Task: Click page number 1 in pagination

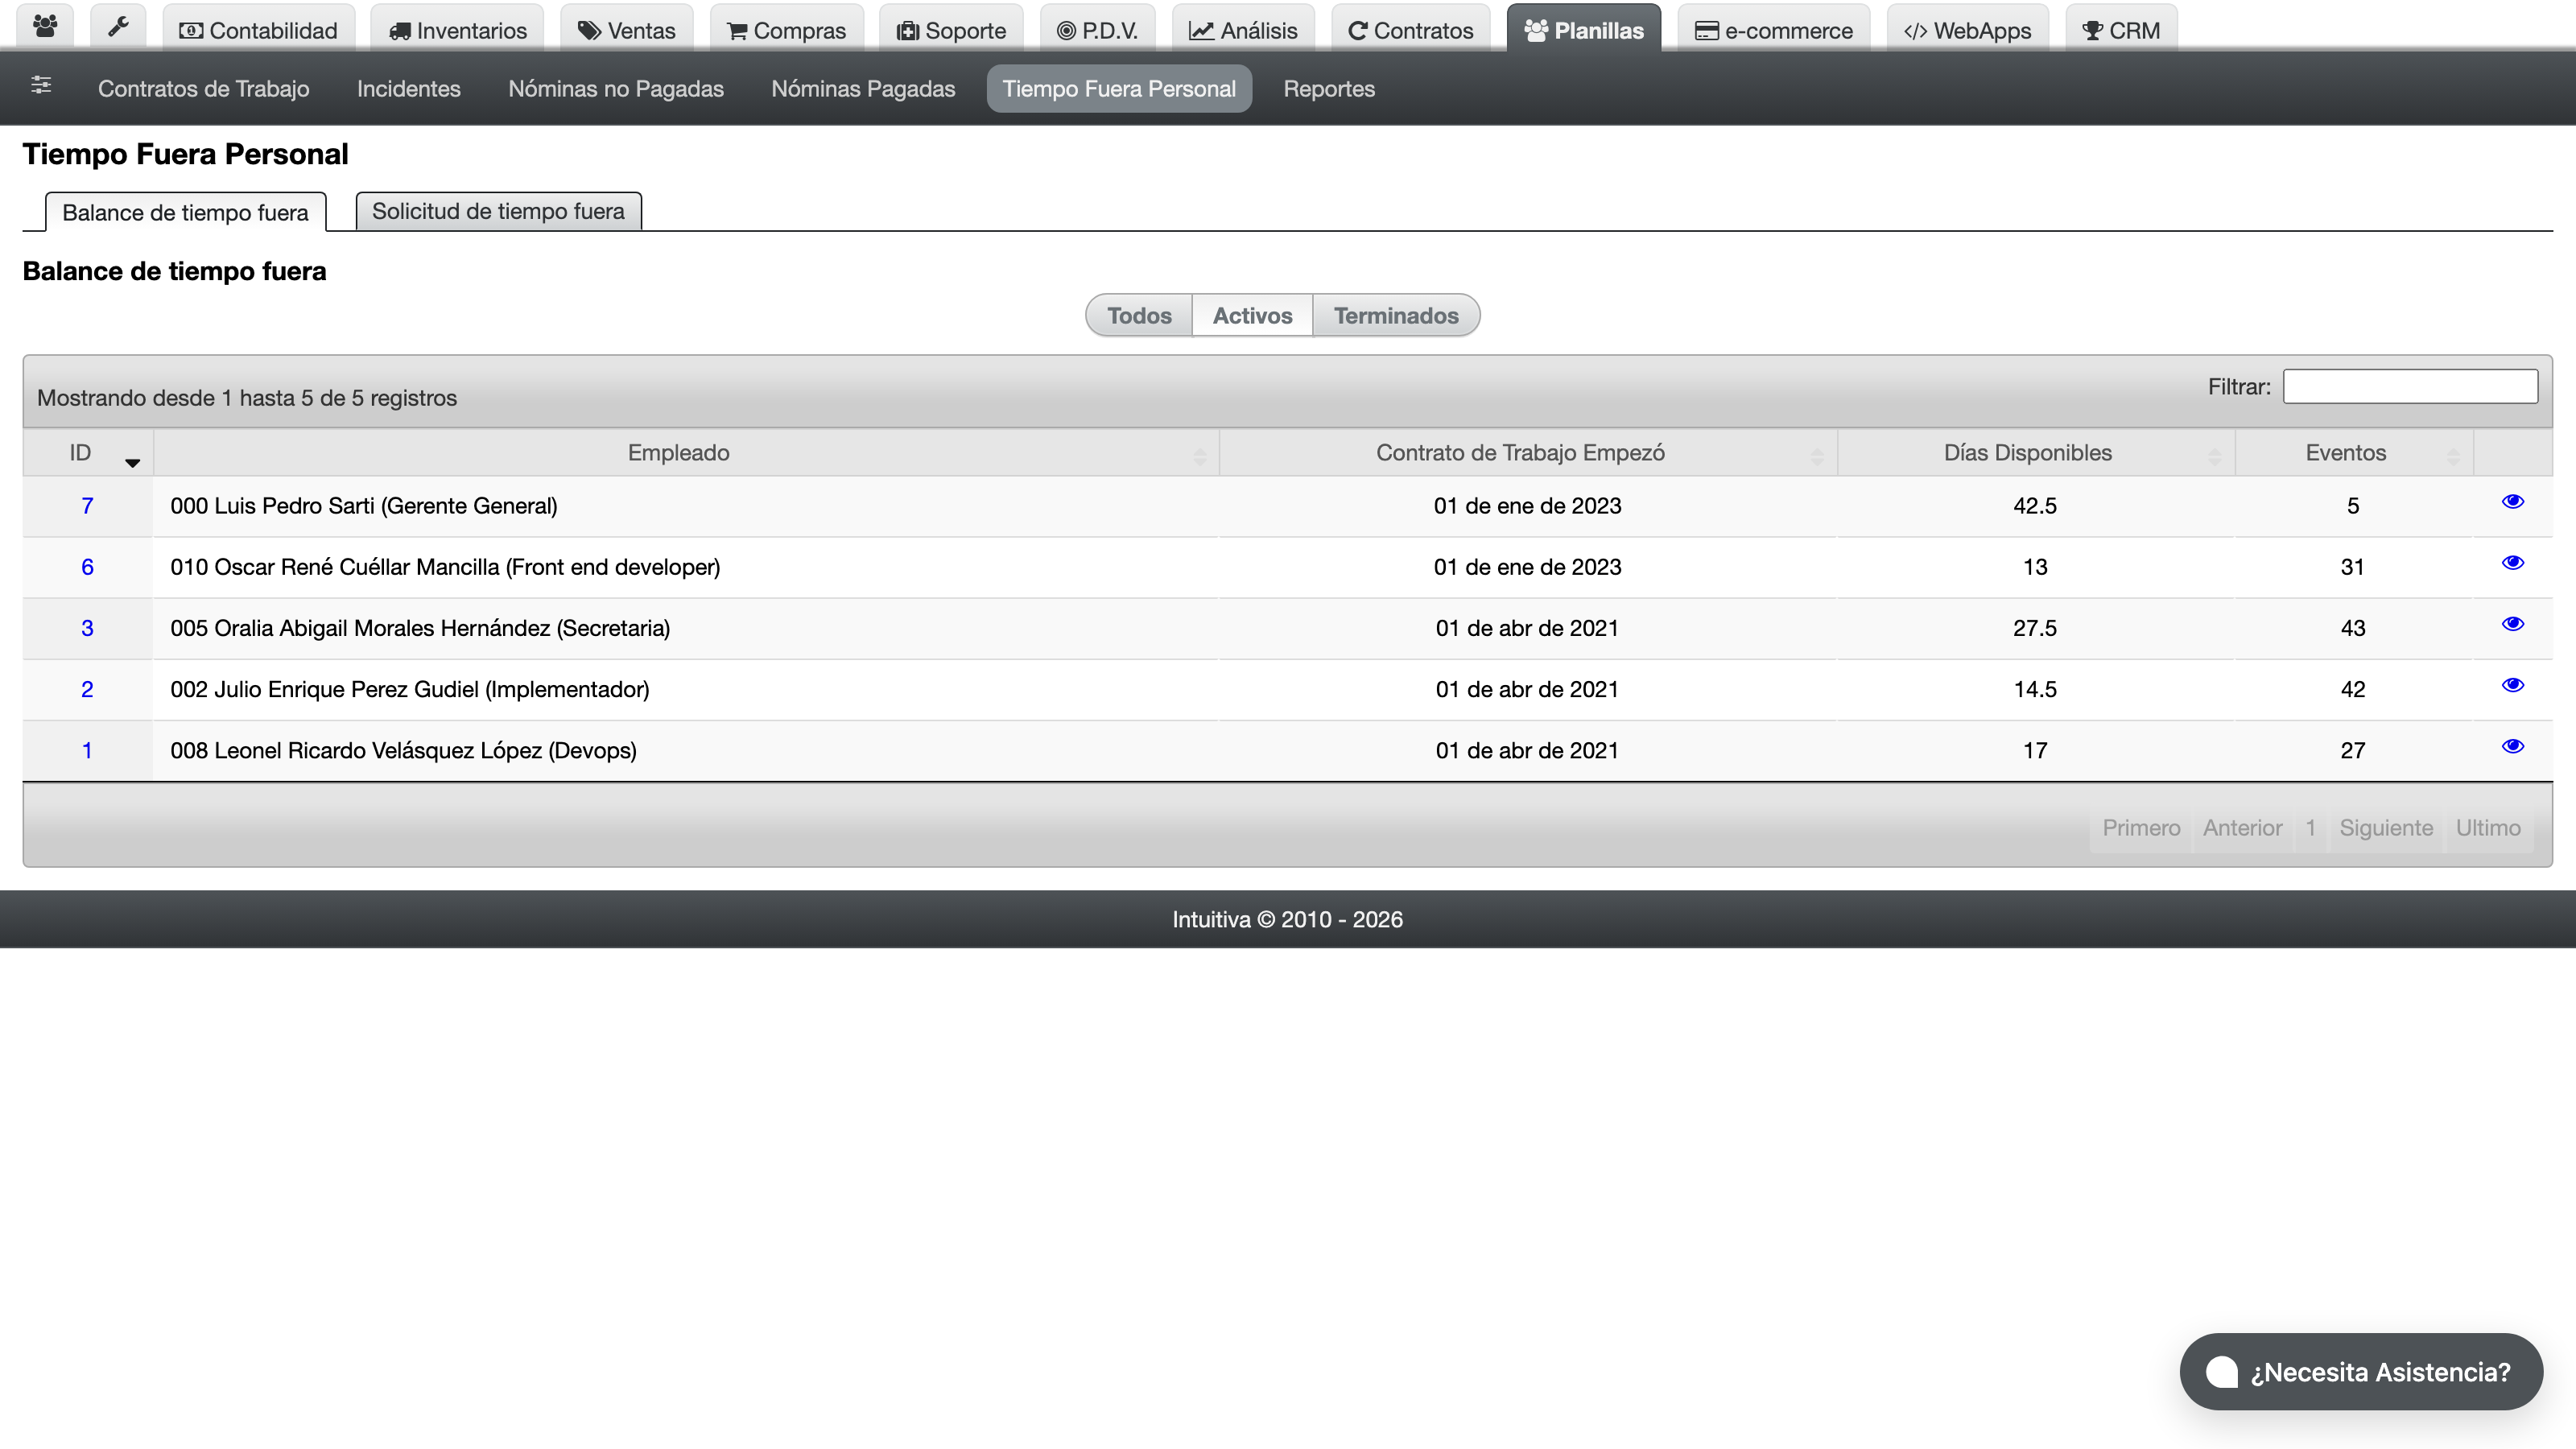Action: 2310,828
